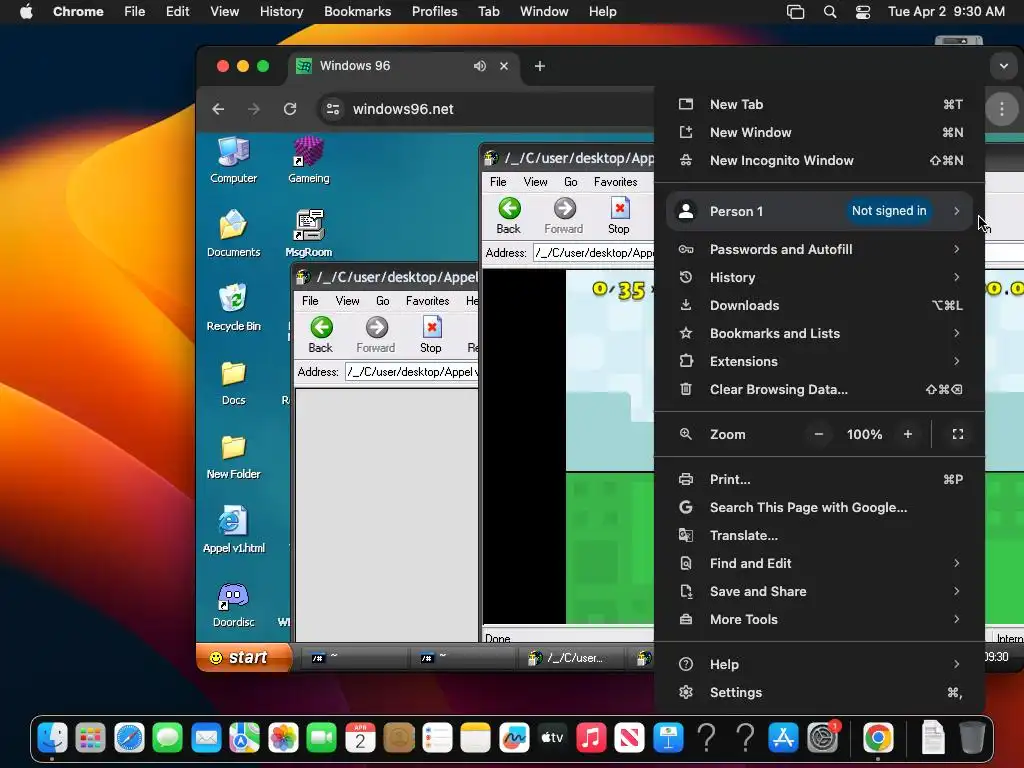
Task: Open System Settings from the Dock
Action: point(822,739)
